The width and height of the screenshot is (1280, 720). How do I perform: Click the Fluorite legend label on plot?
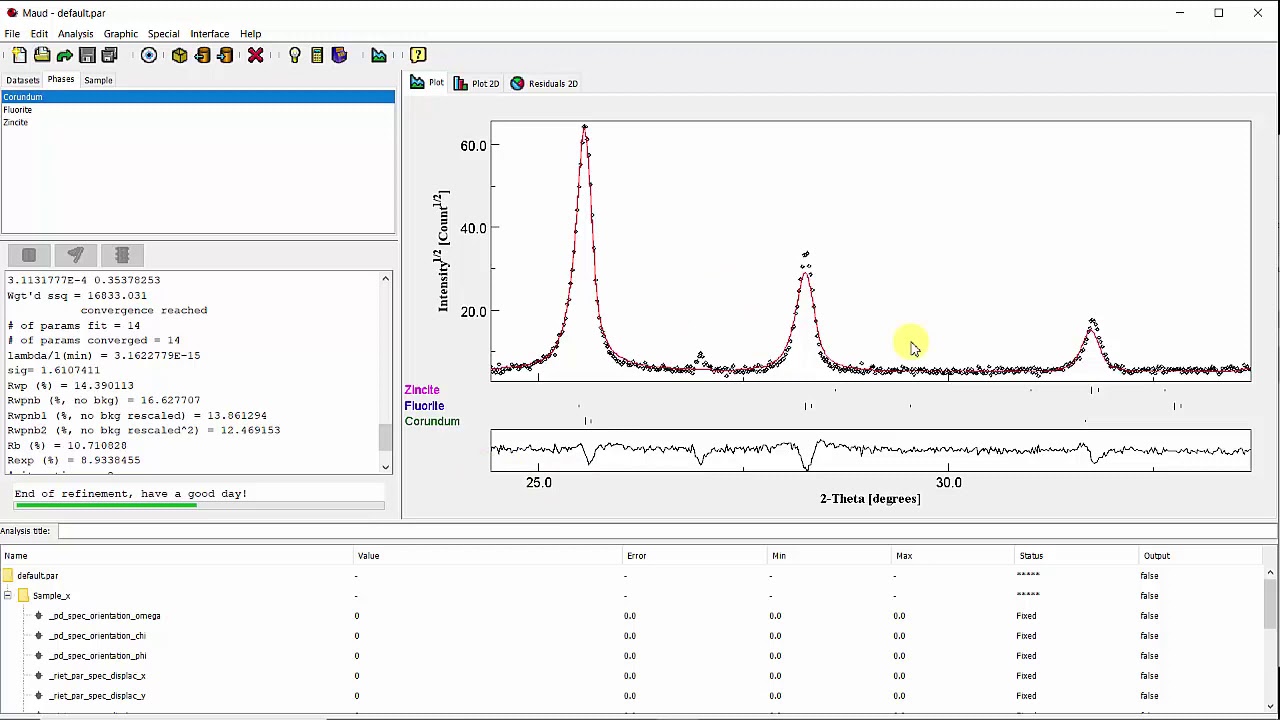click(x=424, y=406)
